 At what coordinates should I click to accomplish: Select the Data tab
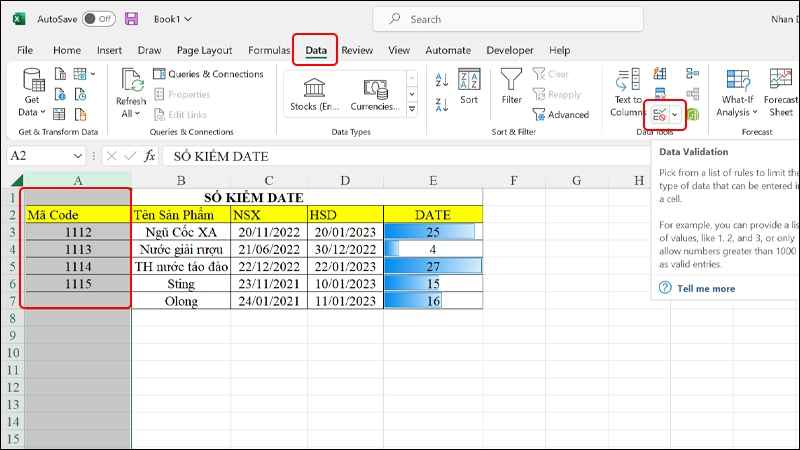(x=316, y=50)
